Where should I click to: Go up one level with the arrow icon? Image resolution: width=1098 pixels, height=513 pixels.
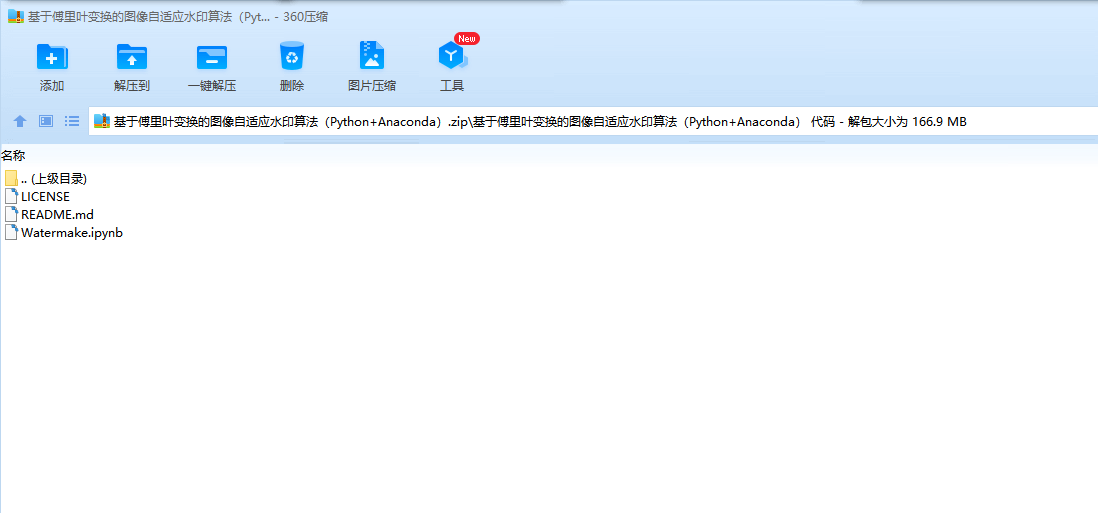(20, 121)
